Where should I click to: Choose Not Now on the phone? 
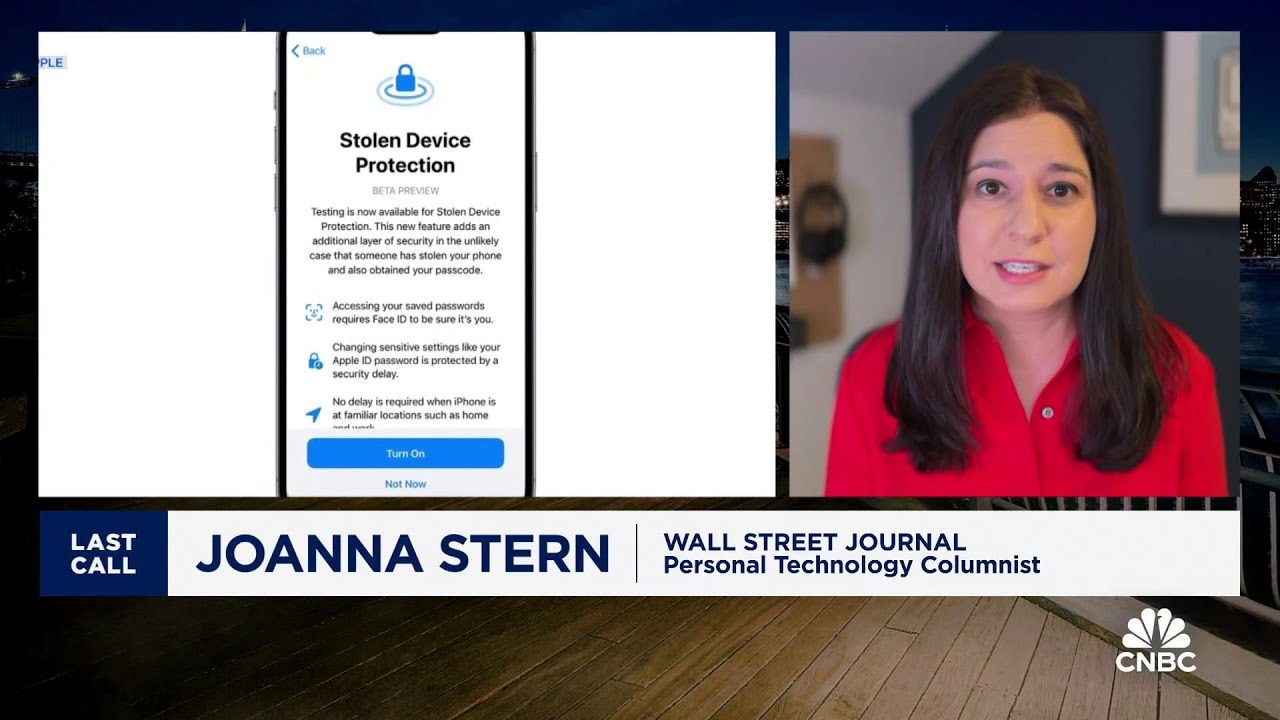(x=405, y=484)
